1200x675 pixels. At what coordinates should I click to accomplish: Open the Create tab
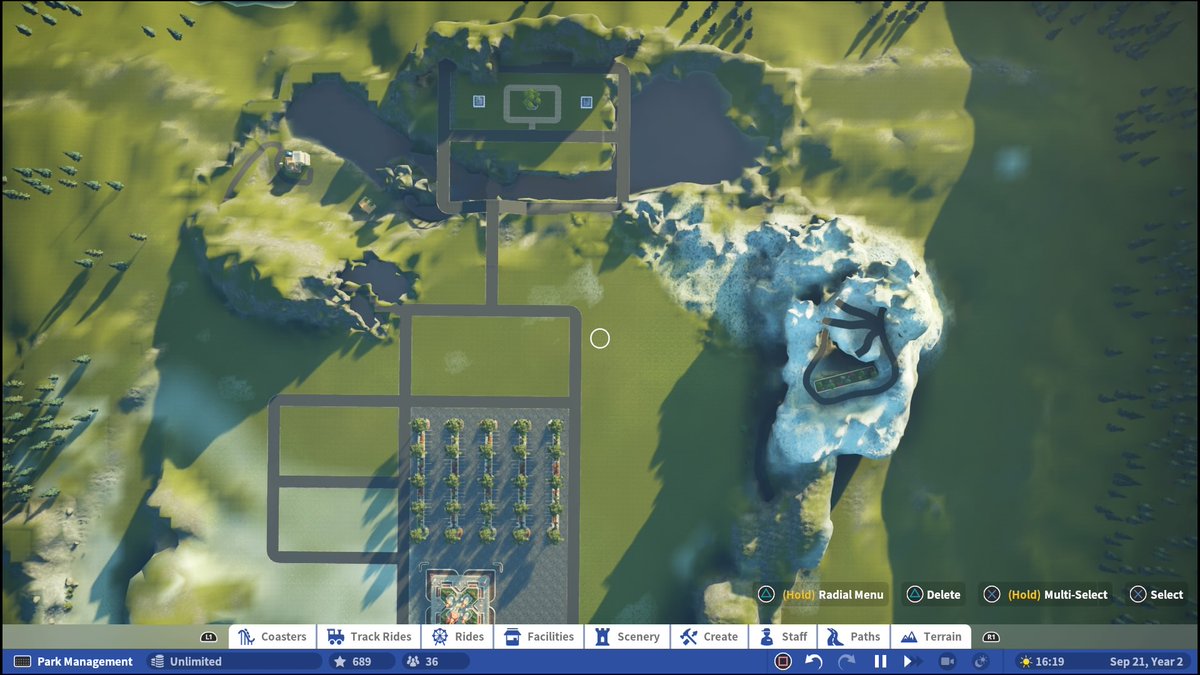(x=710, y=637)
